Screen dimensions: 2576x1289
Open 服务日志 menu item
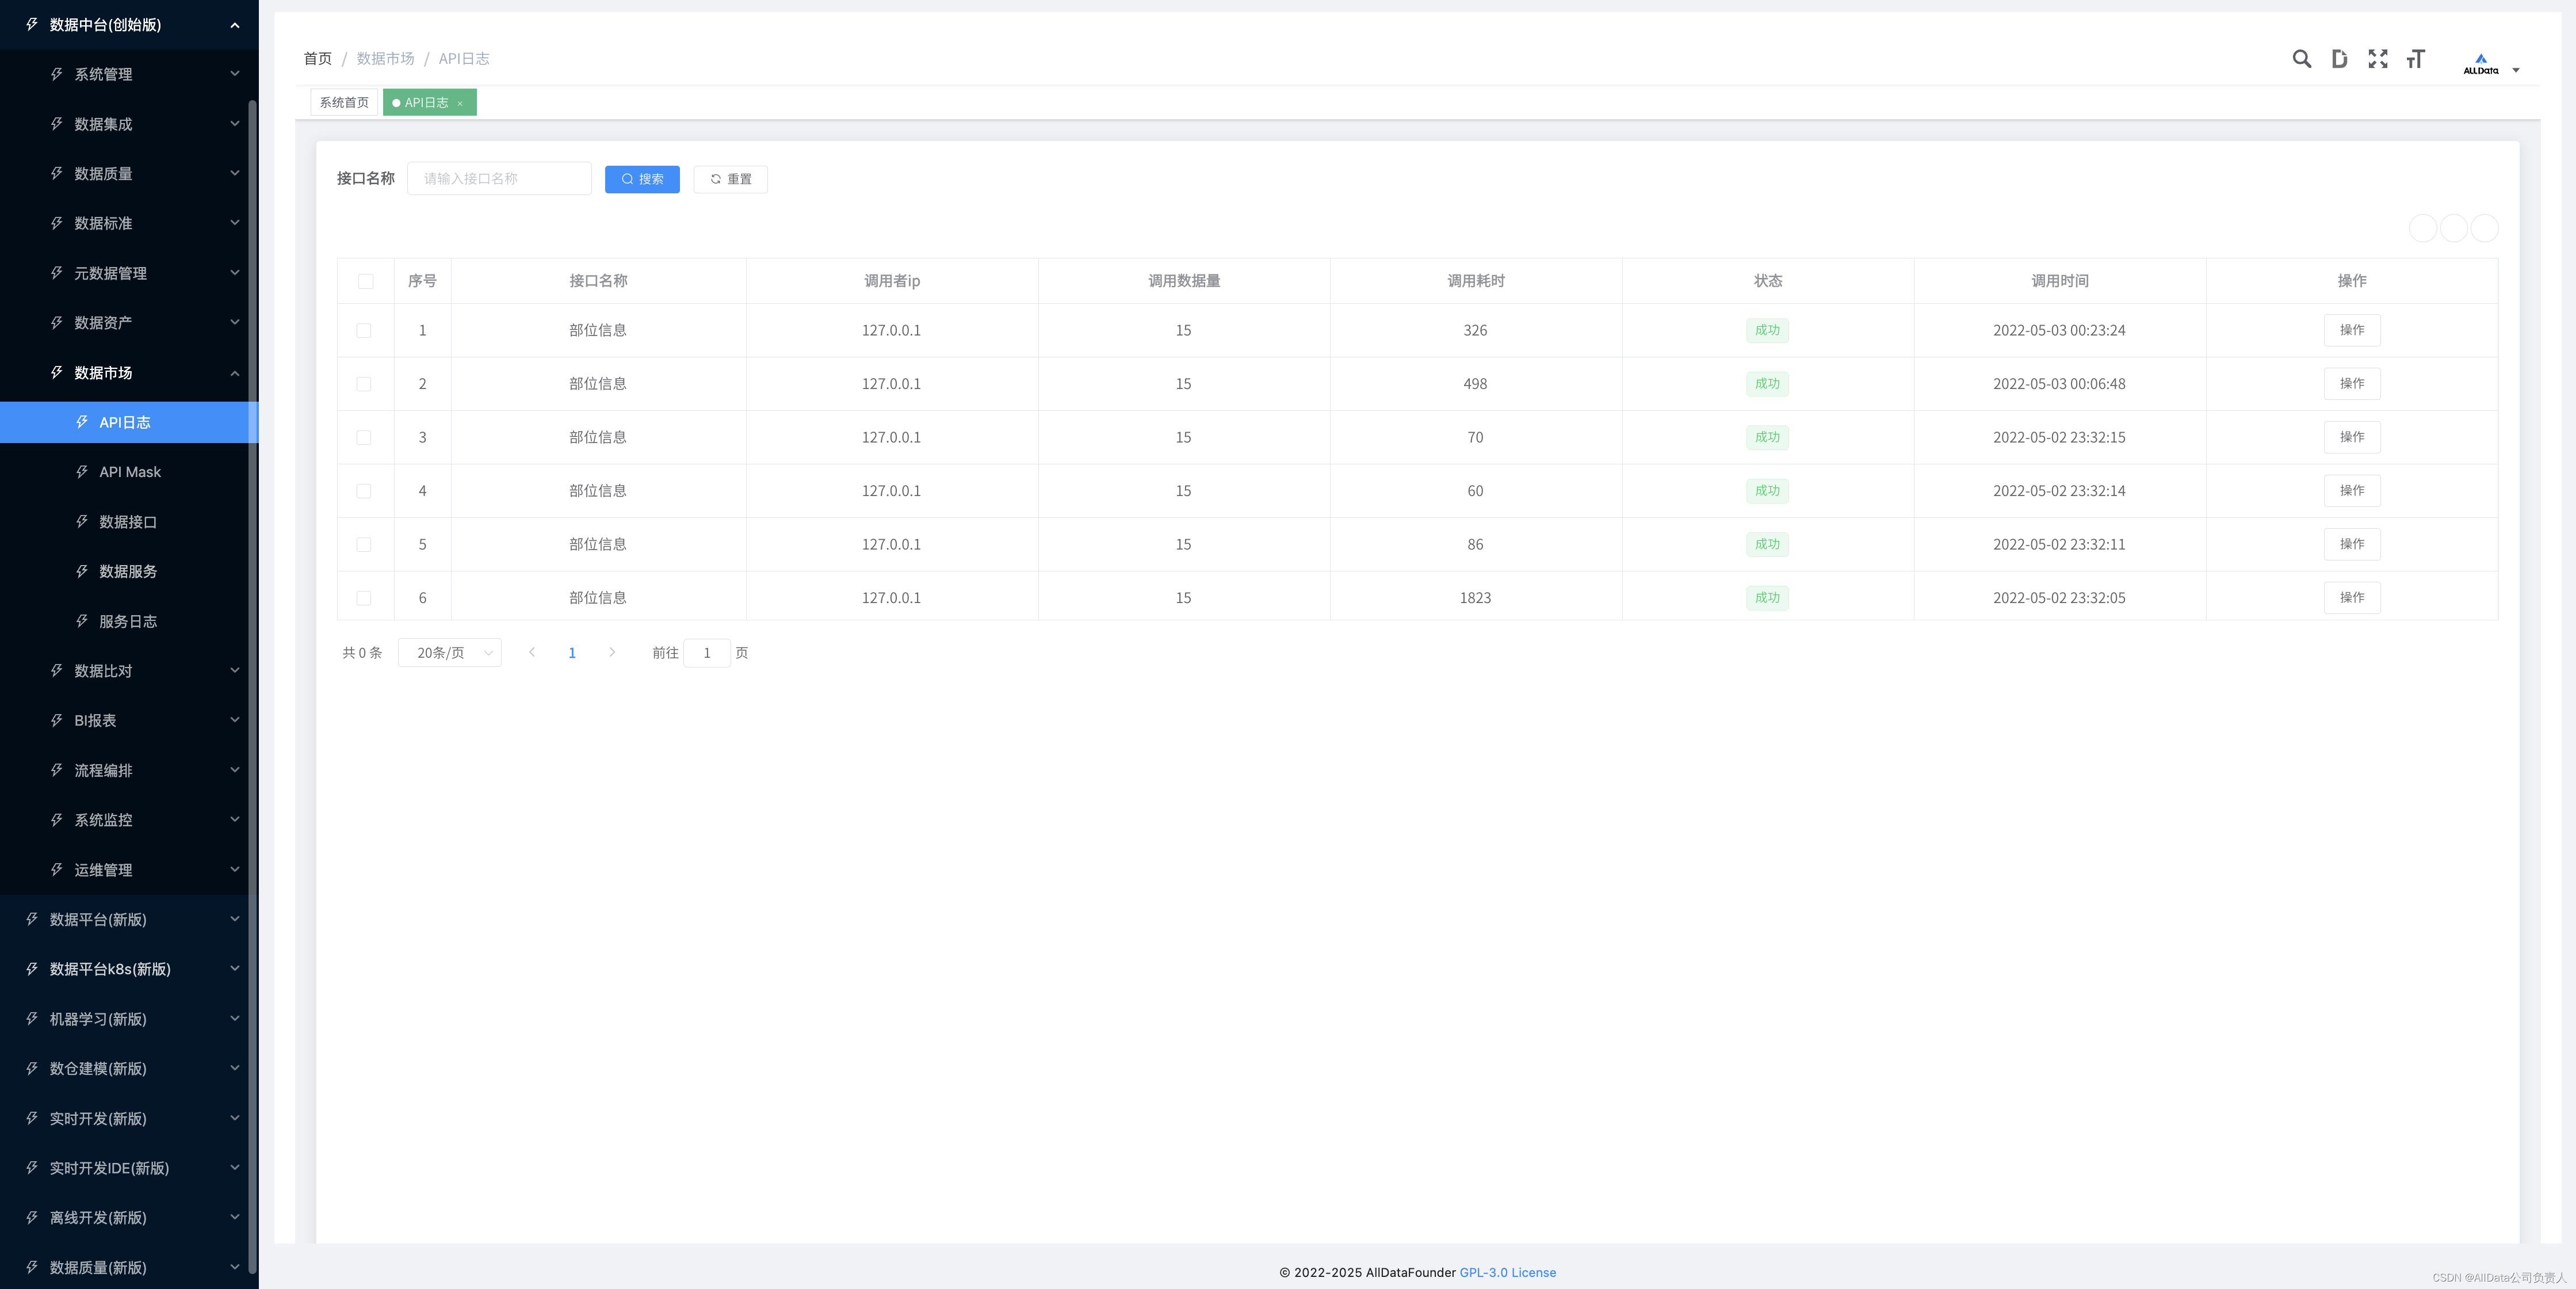(127, 621)
